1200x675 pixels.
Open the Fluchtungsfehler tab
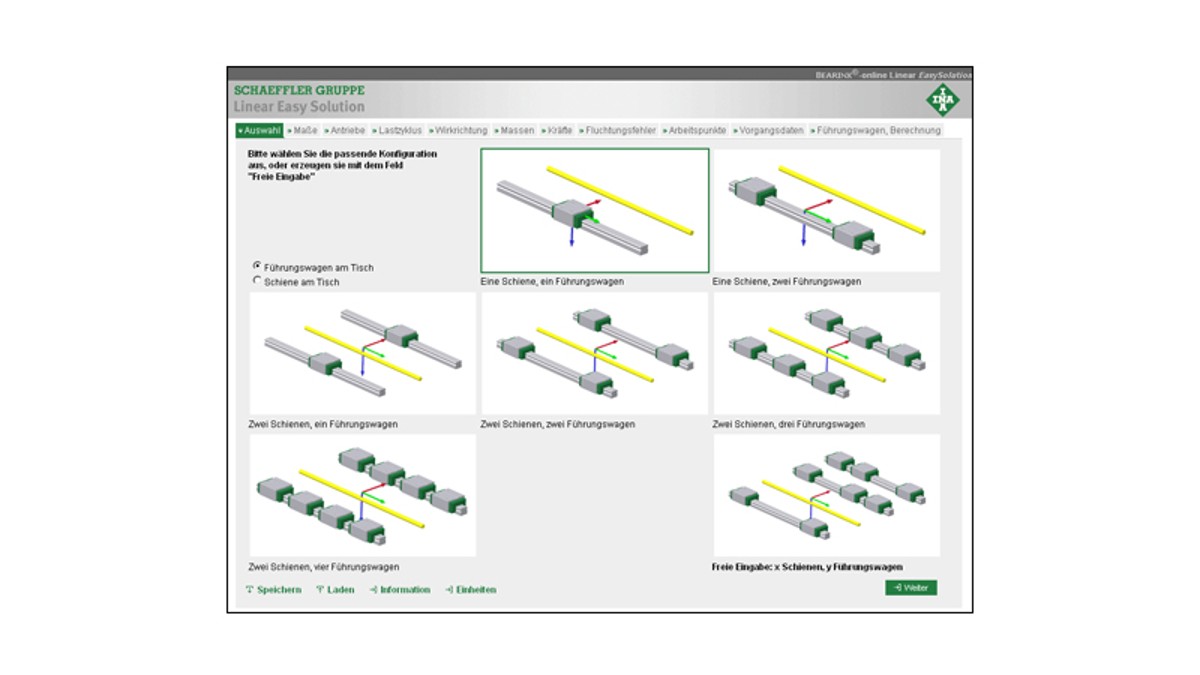(619, 131)
